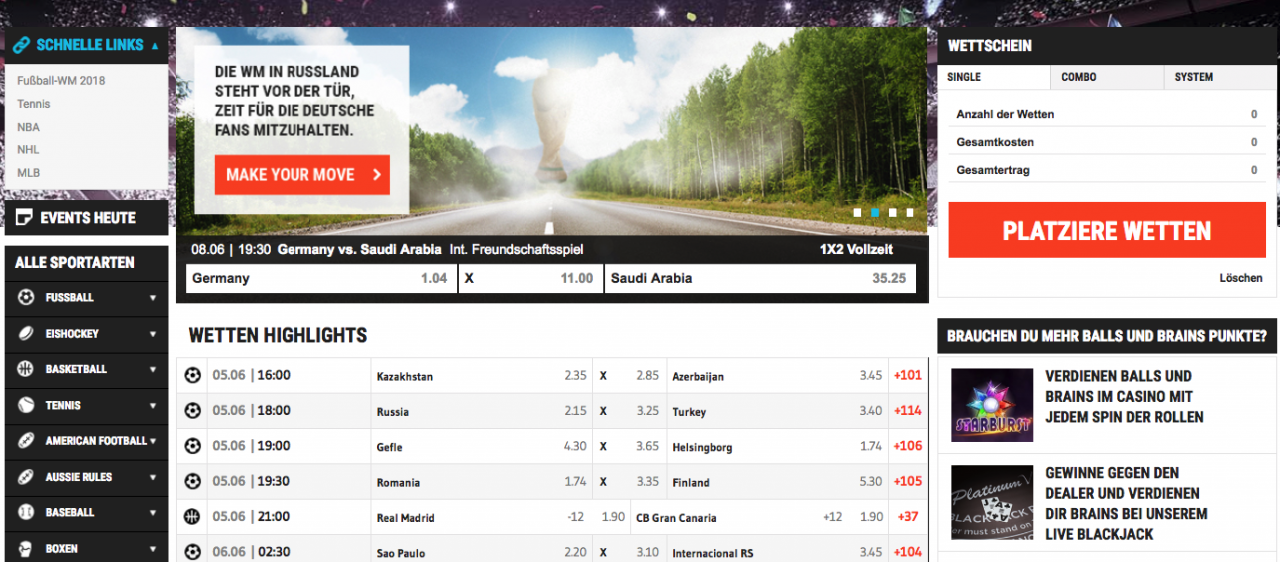This screenshot has width=1280, height=562.
Task: Click the Aussie Rules ball icon
Action: point(26,476)
